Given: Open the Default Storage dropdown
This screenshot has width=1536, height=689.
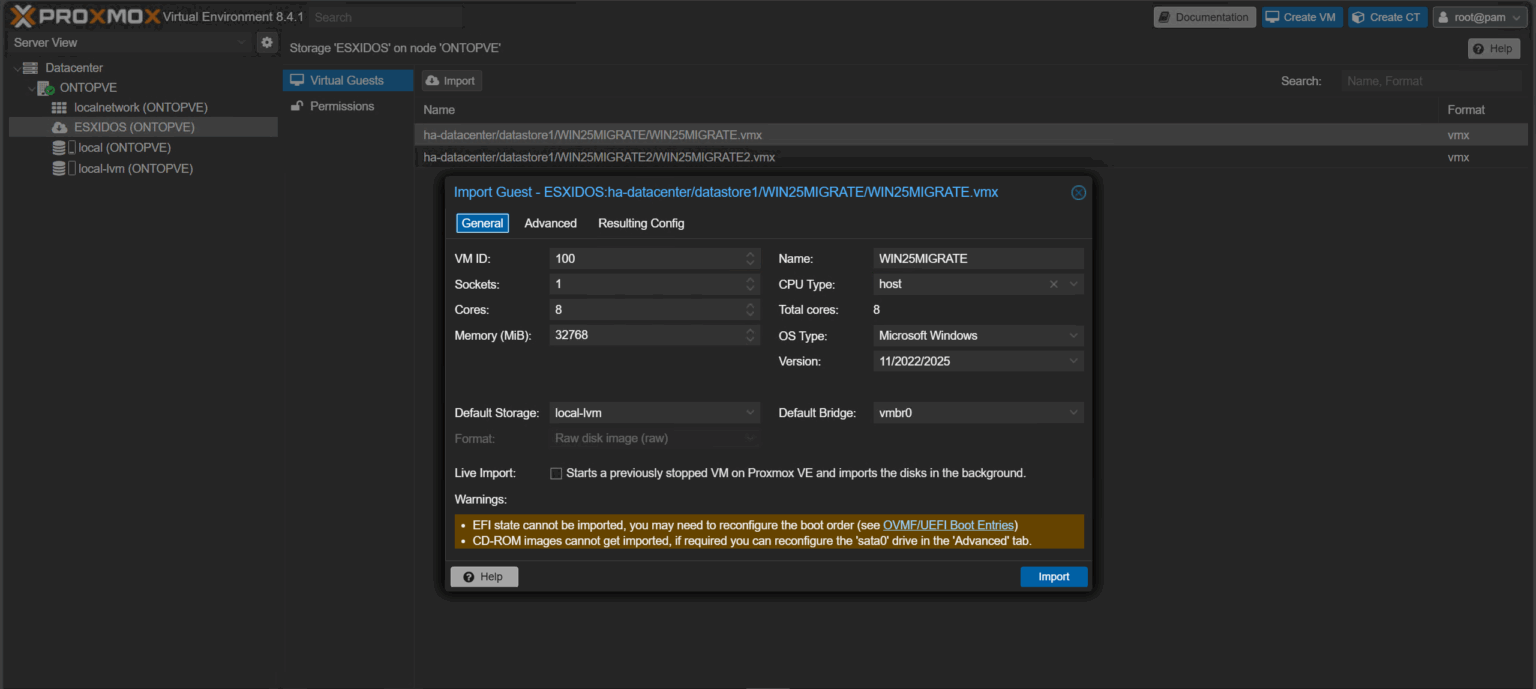Looking at the screenshot, I should tap(751, 413).
